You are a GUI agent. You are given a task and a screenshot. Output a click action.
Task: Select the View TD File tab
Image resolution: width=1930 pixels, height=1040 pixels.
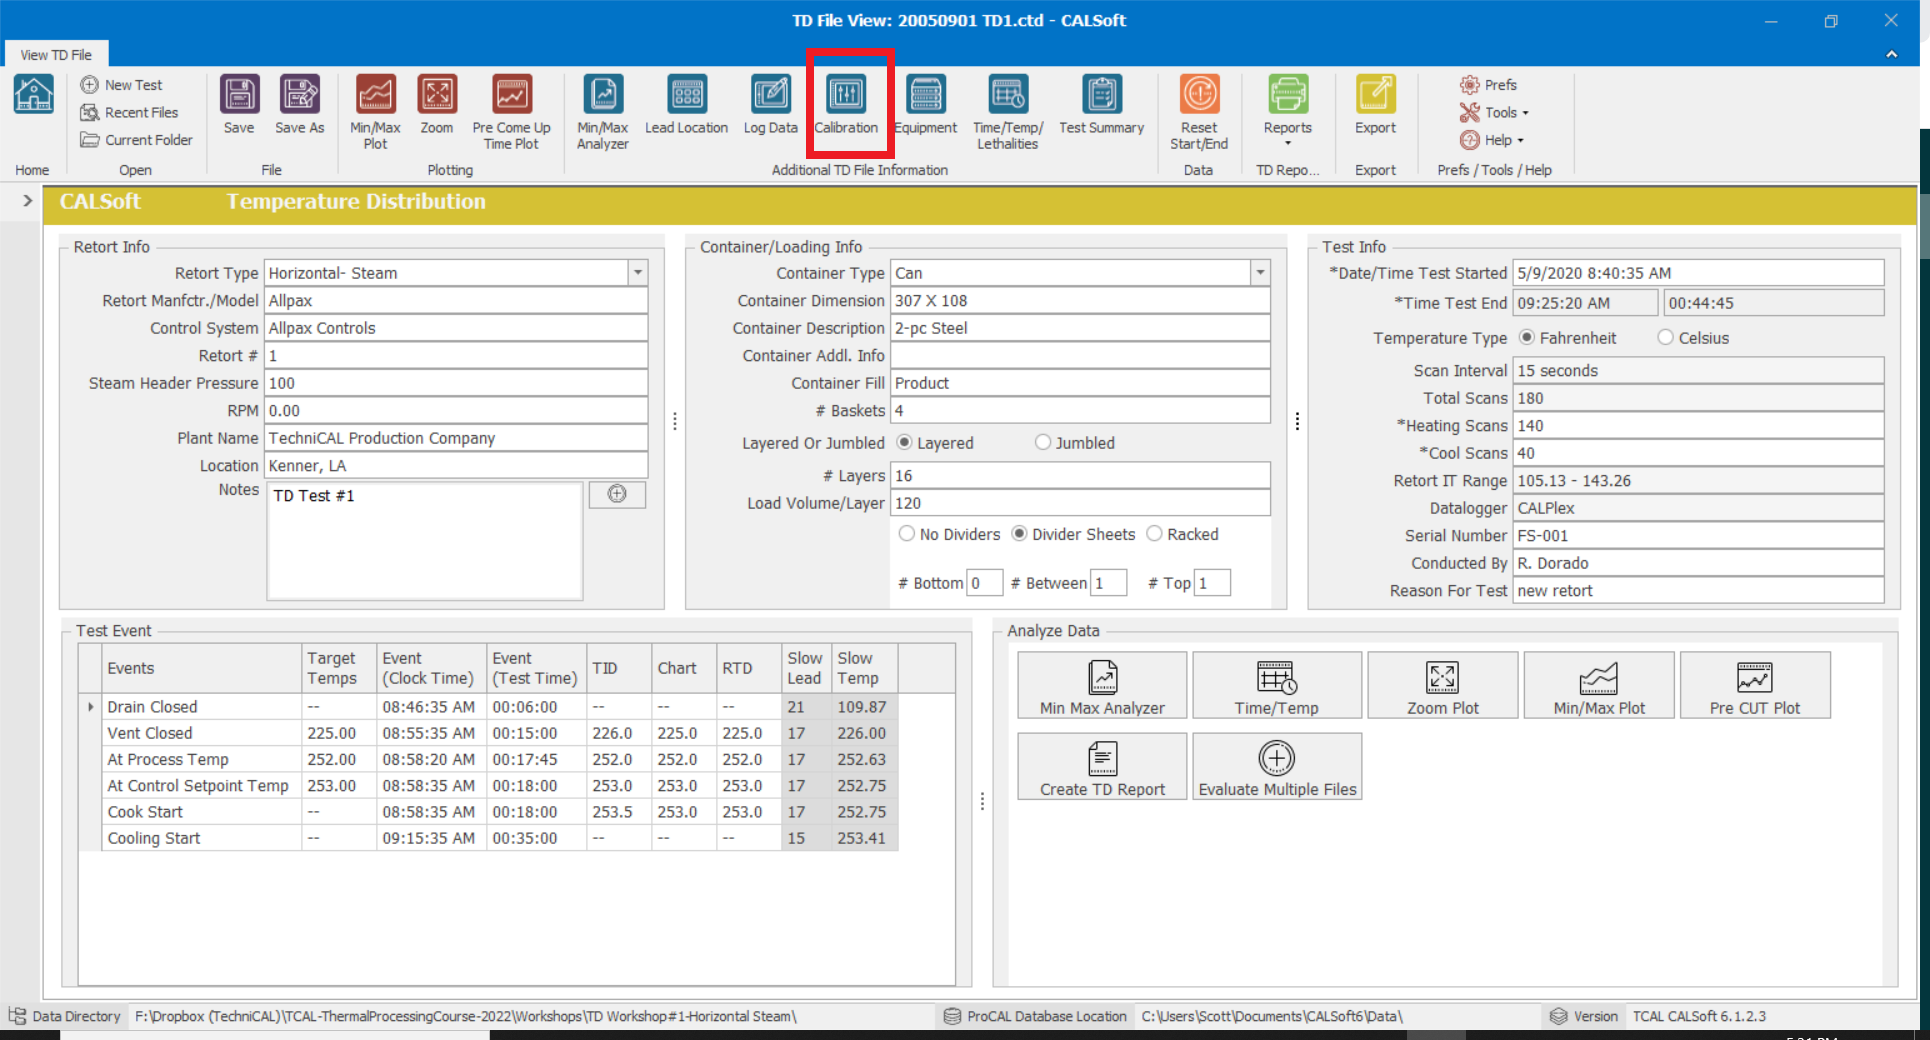pyautogui.click(x=56, y=55)
